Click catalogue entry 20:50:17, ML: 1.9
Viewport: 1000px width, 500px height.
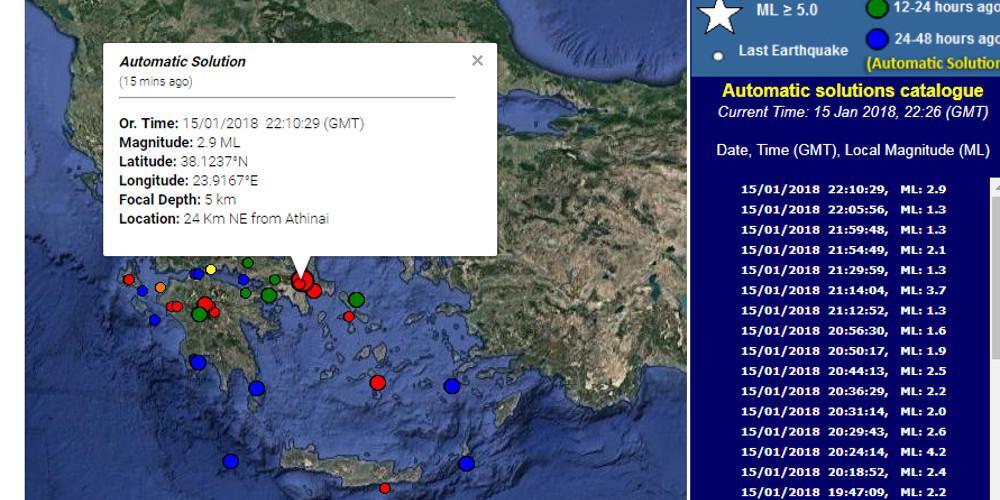coord(843,351)
